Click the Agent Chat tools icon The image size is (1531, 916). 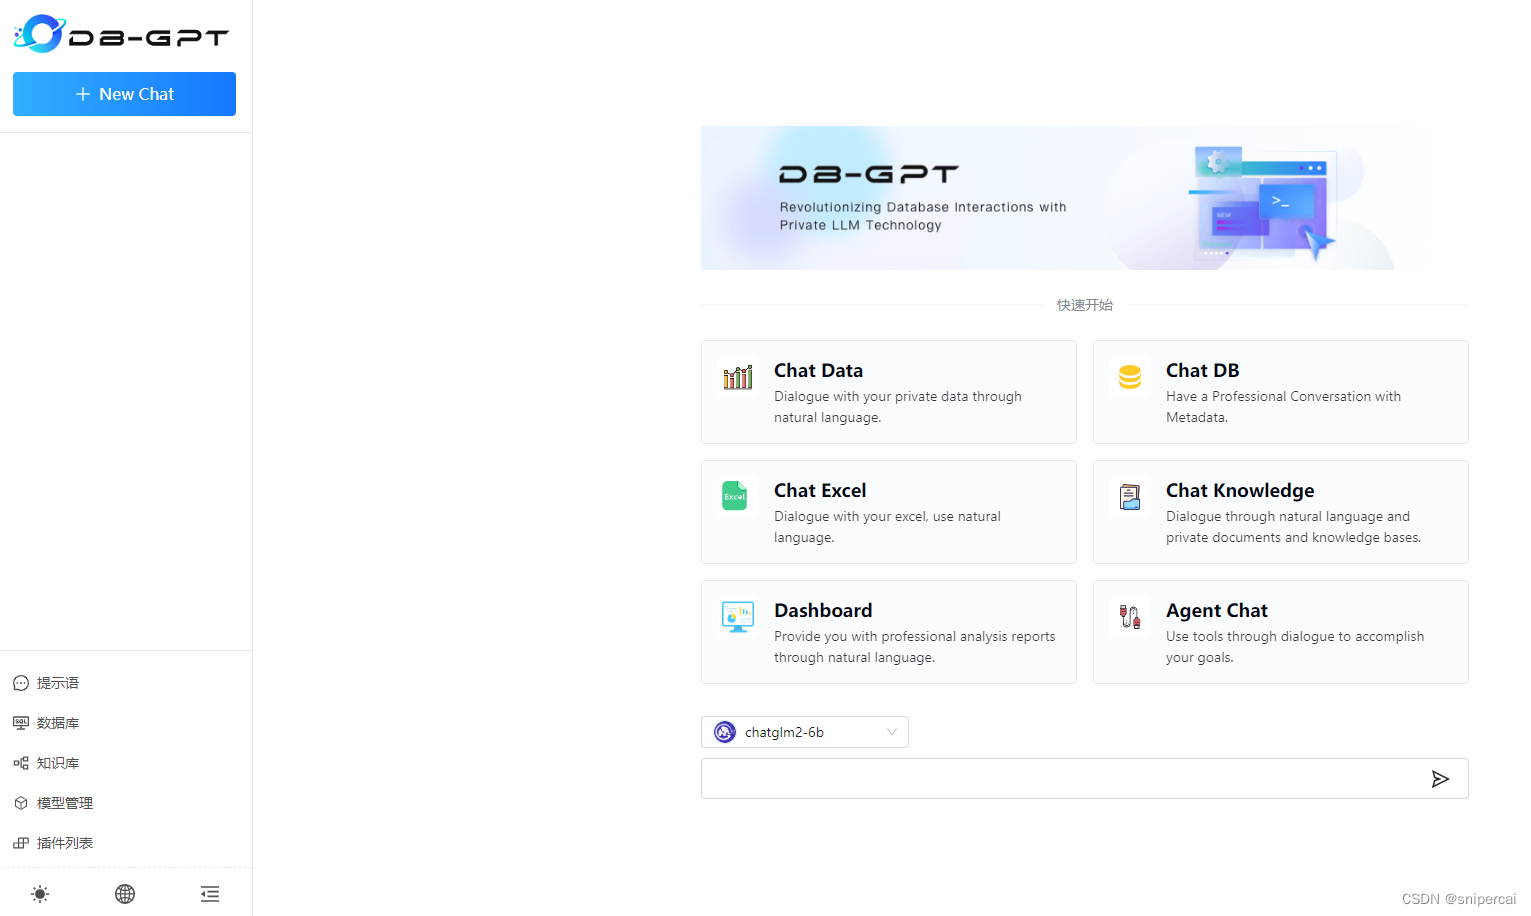[1130, 617]
